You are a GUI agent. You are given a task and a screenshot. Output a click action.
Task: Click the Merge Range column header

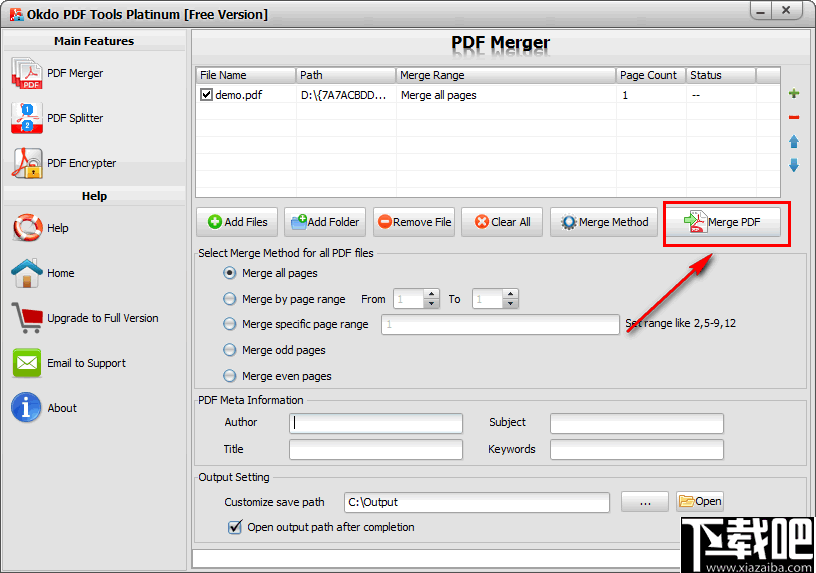coord(506,75)
